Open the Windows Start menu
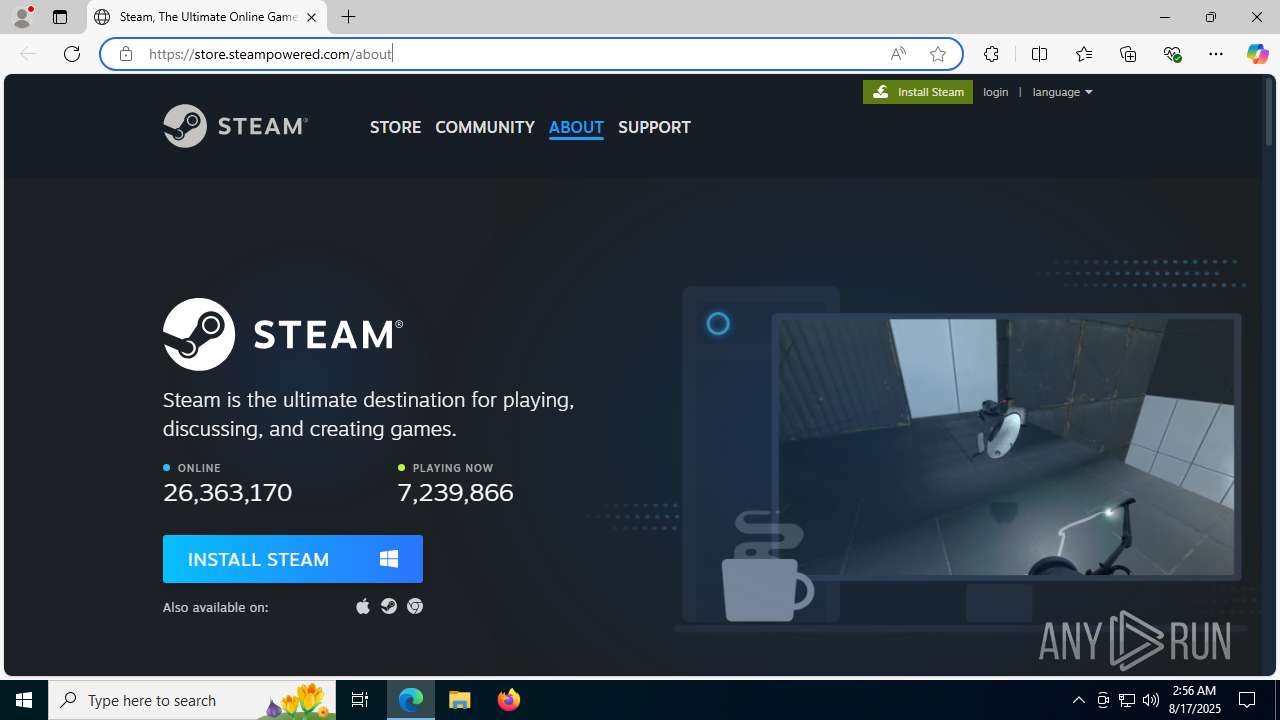 (x=24, y=700)
